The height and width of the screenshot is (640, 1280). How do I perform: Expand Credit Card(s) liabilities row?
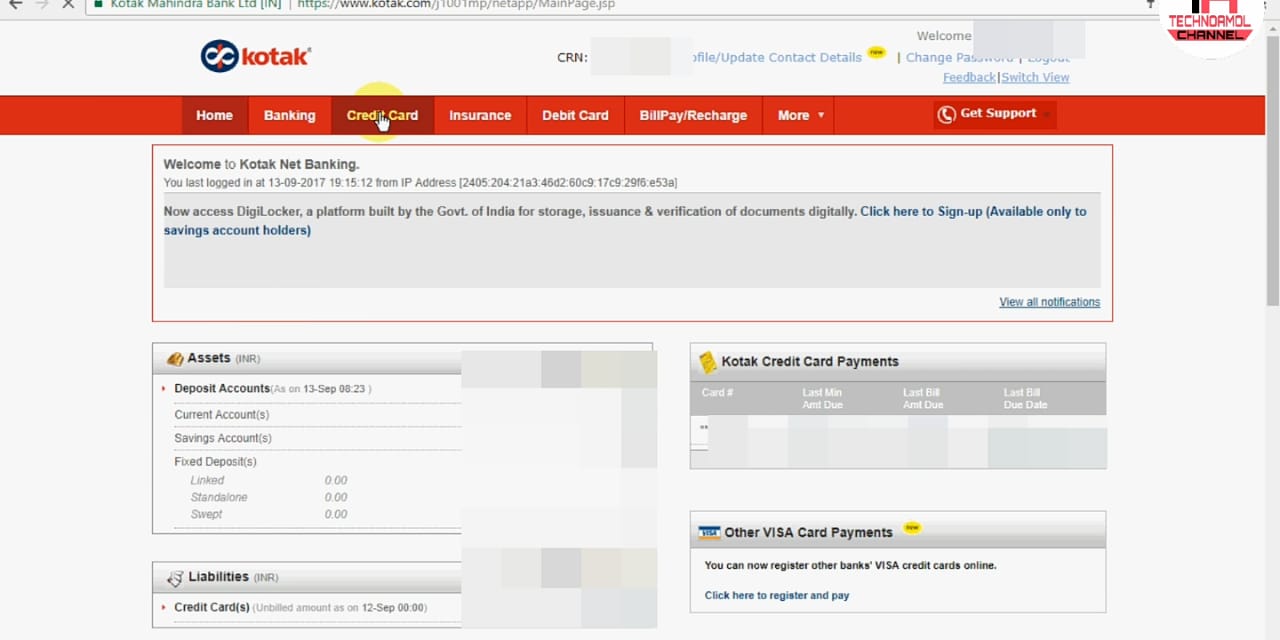164,607
